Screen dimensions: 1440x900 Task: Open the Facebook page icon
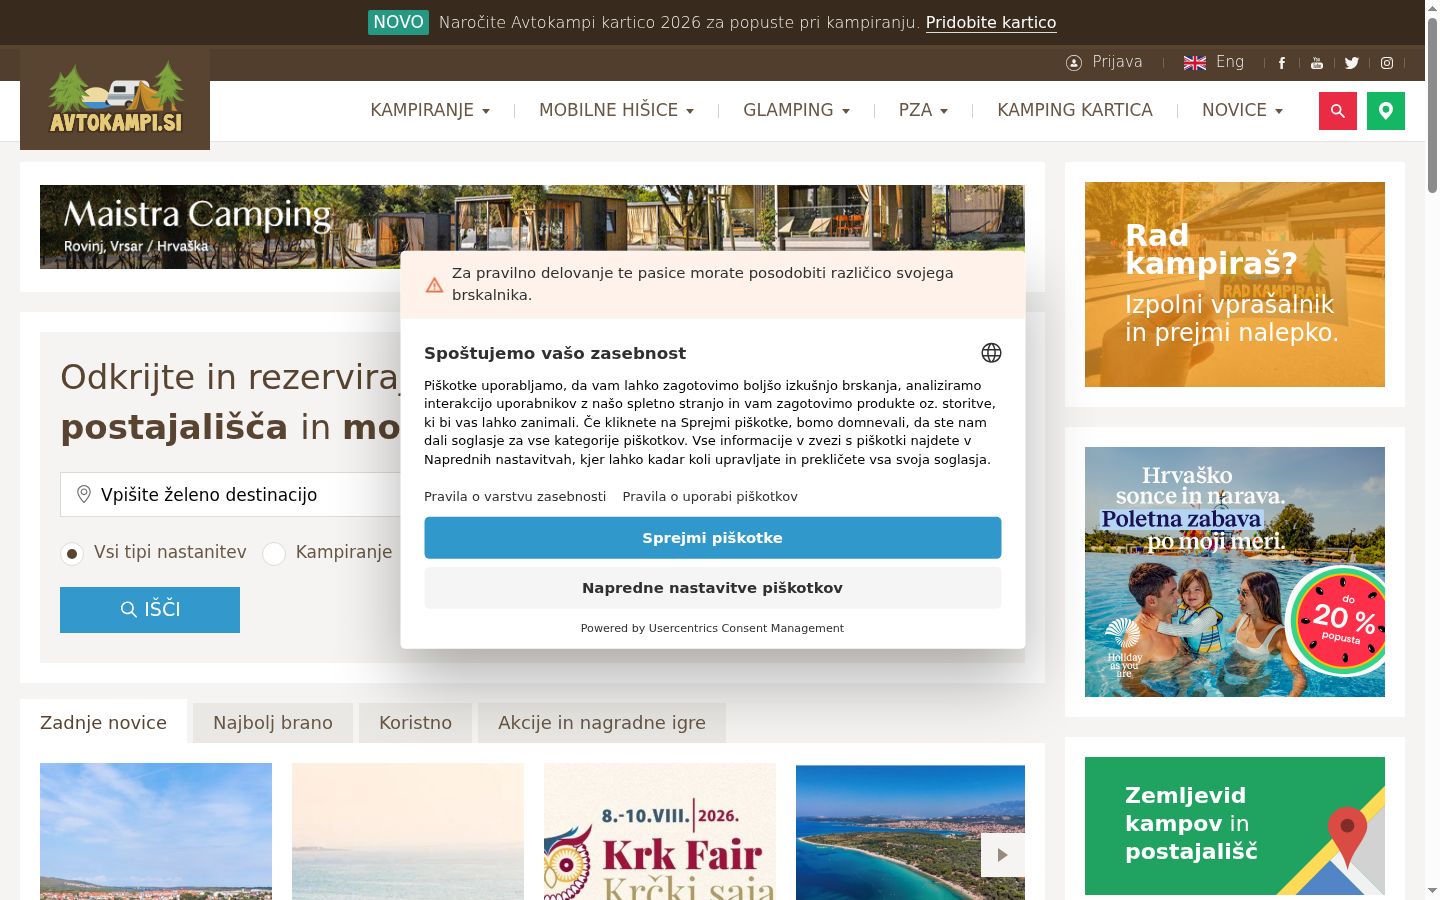1282,63
